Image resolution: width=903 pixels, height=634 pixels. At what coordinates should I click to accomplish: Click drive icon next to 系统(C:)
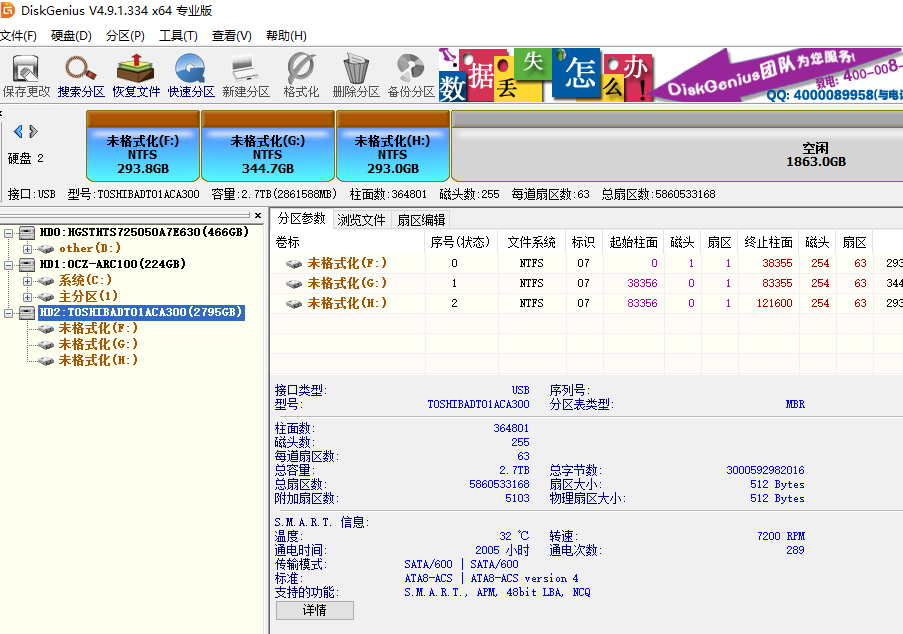(x=45, y=281)
